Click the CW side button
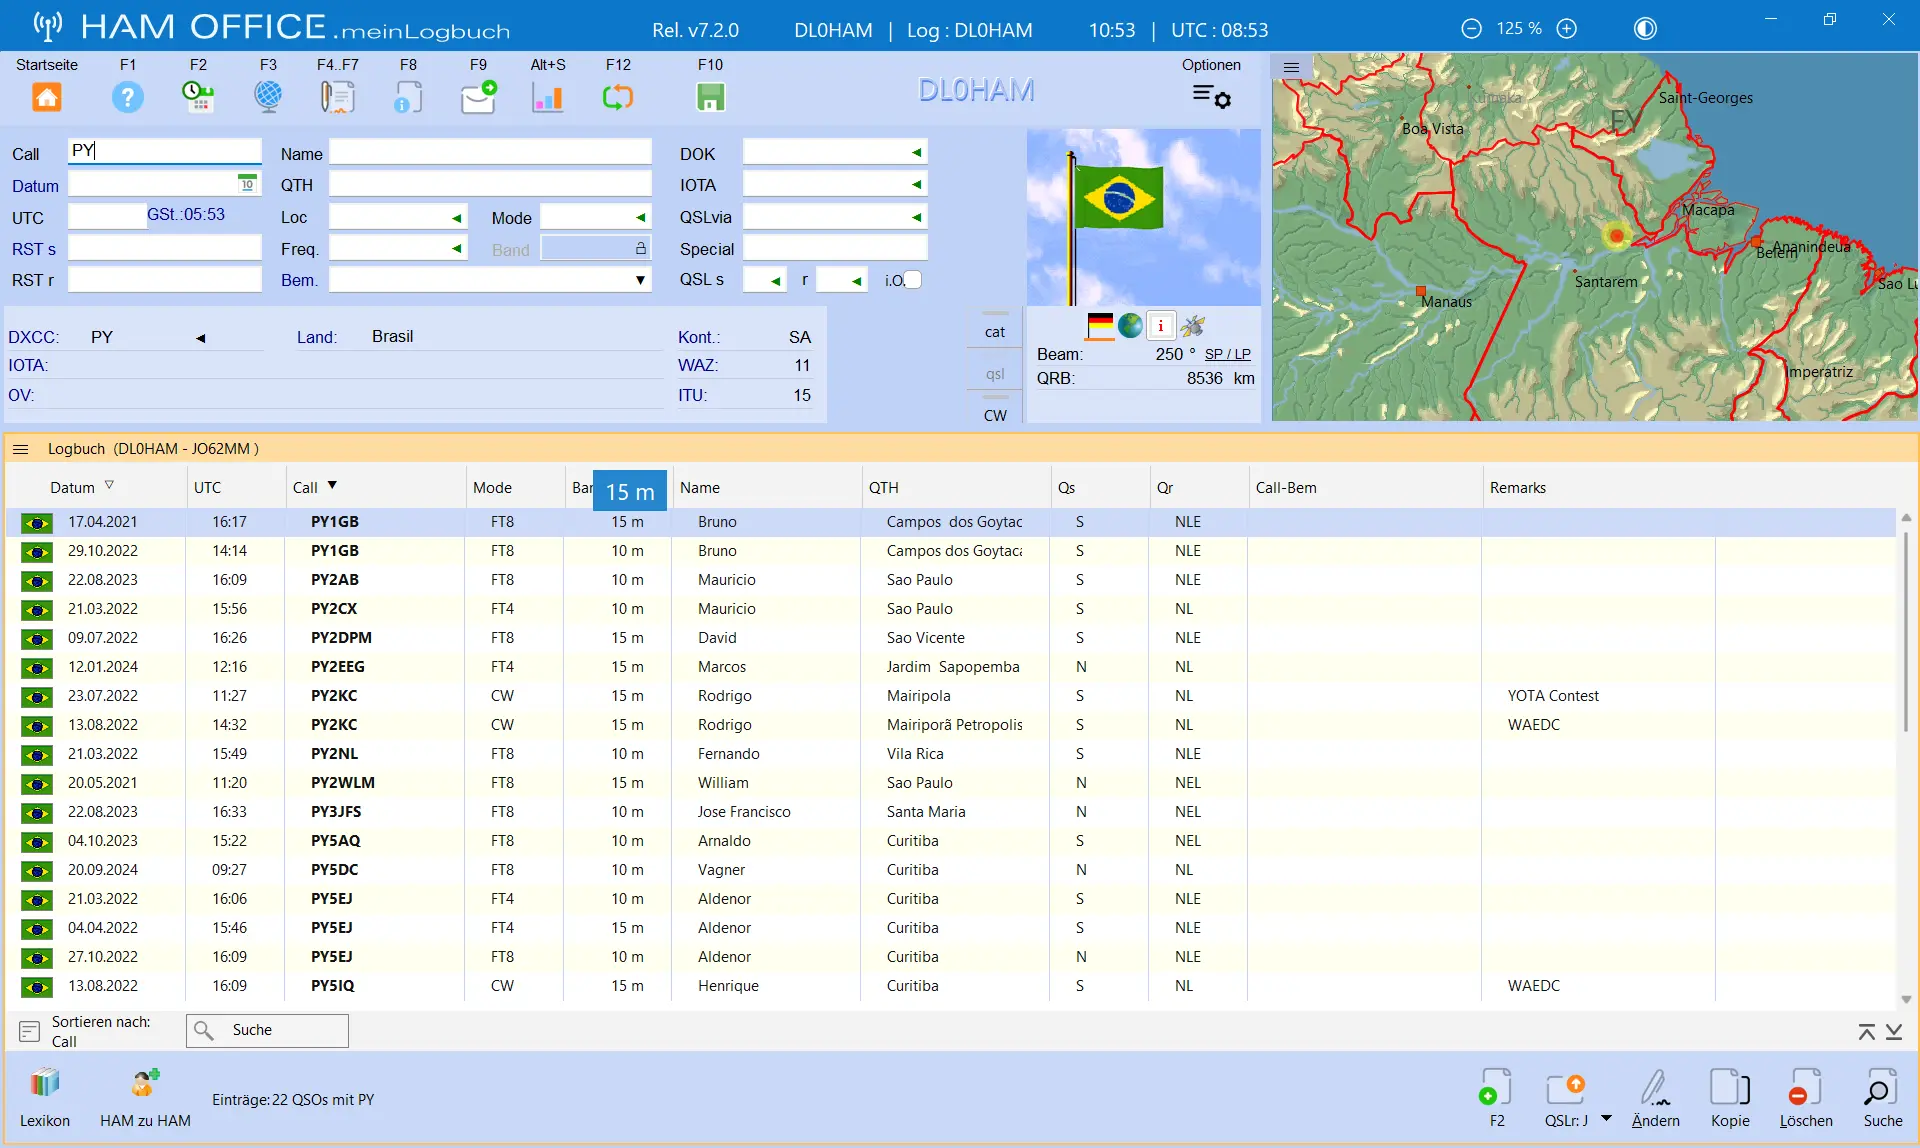 coord(995,415)
